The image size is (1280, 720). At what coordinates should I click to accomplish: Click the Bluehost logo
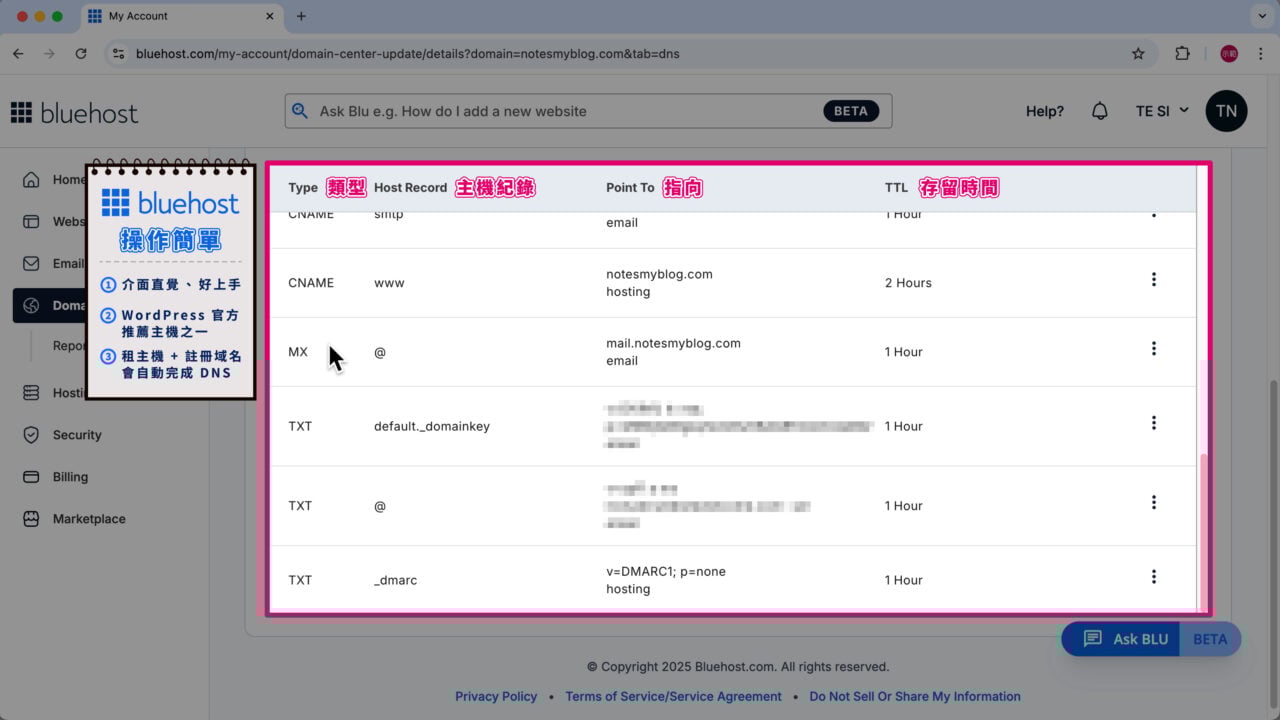coord(74,112)
